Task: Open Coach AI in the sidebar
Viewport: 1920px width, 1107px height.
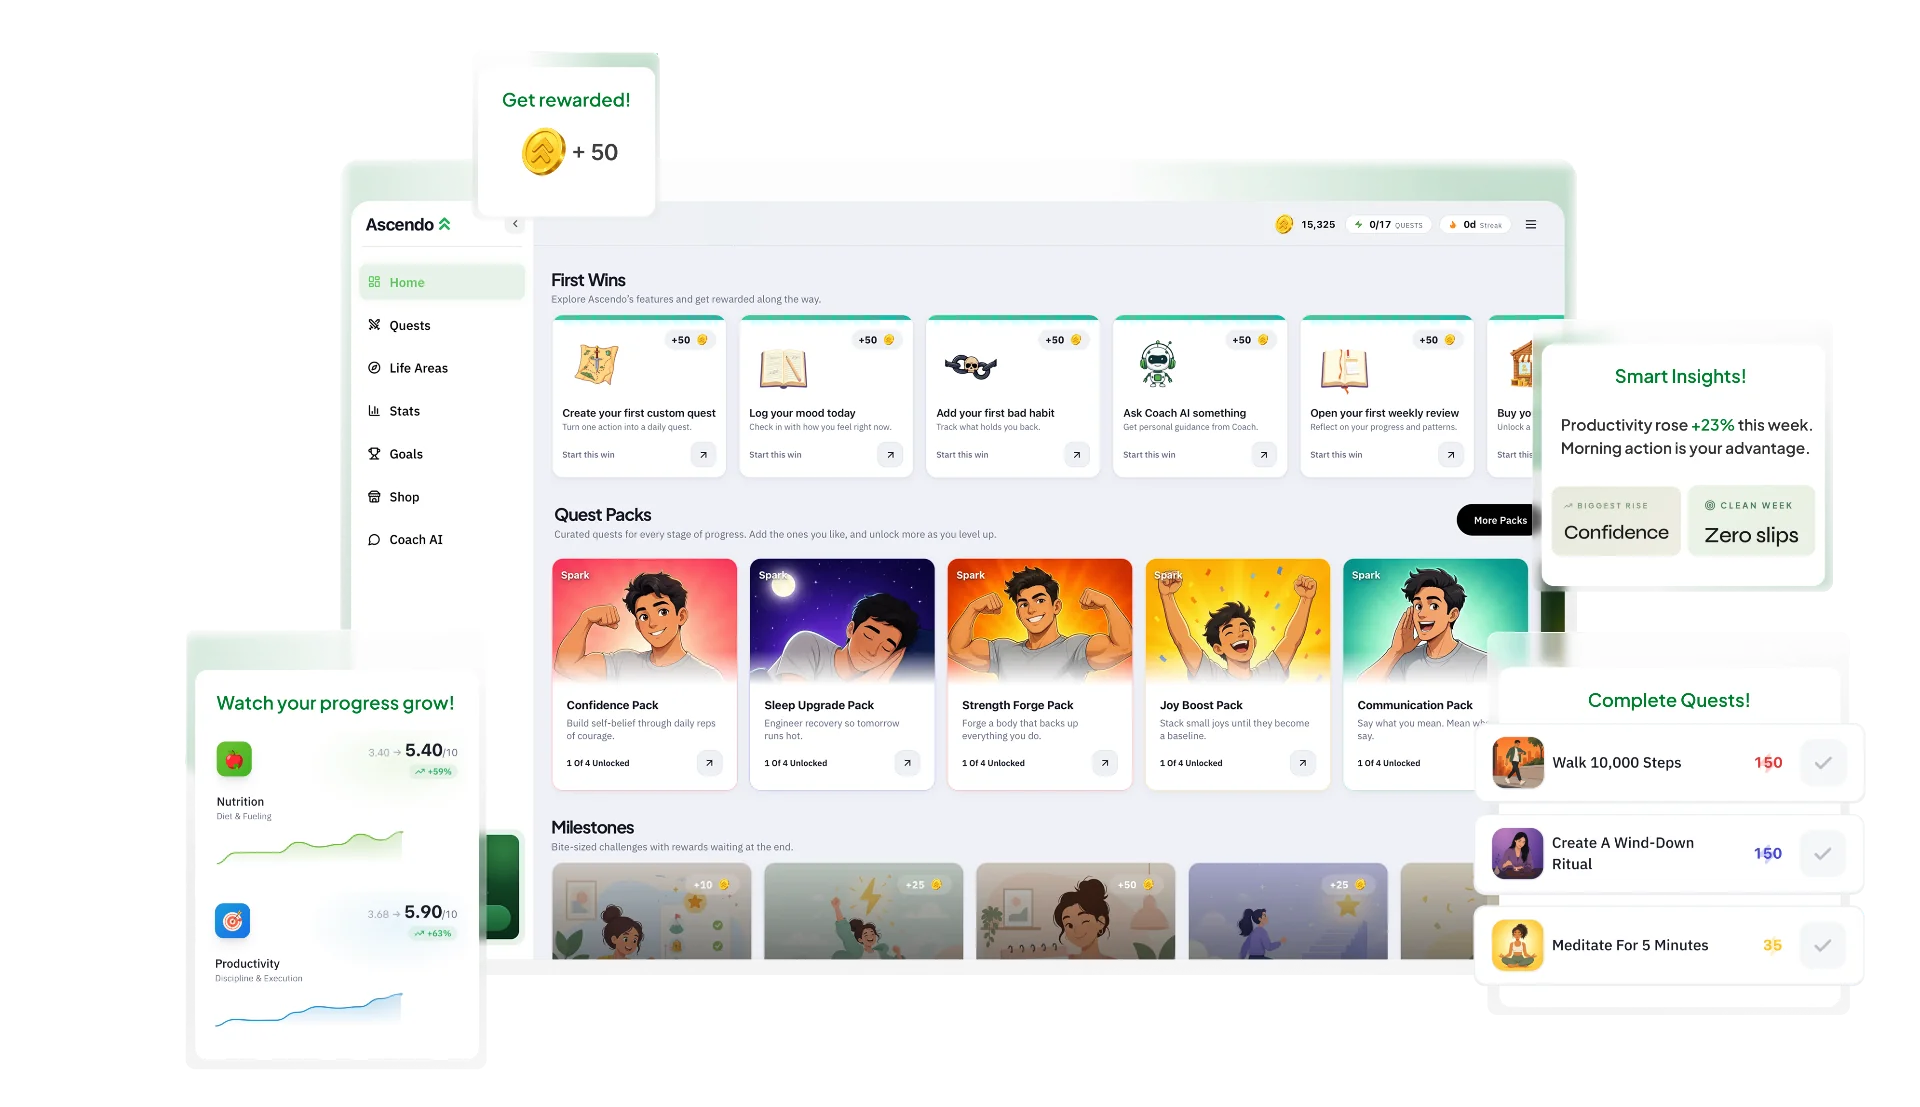Action: [442, 540]
